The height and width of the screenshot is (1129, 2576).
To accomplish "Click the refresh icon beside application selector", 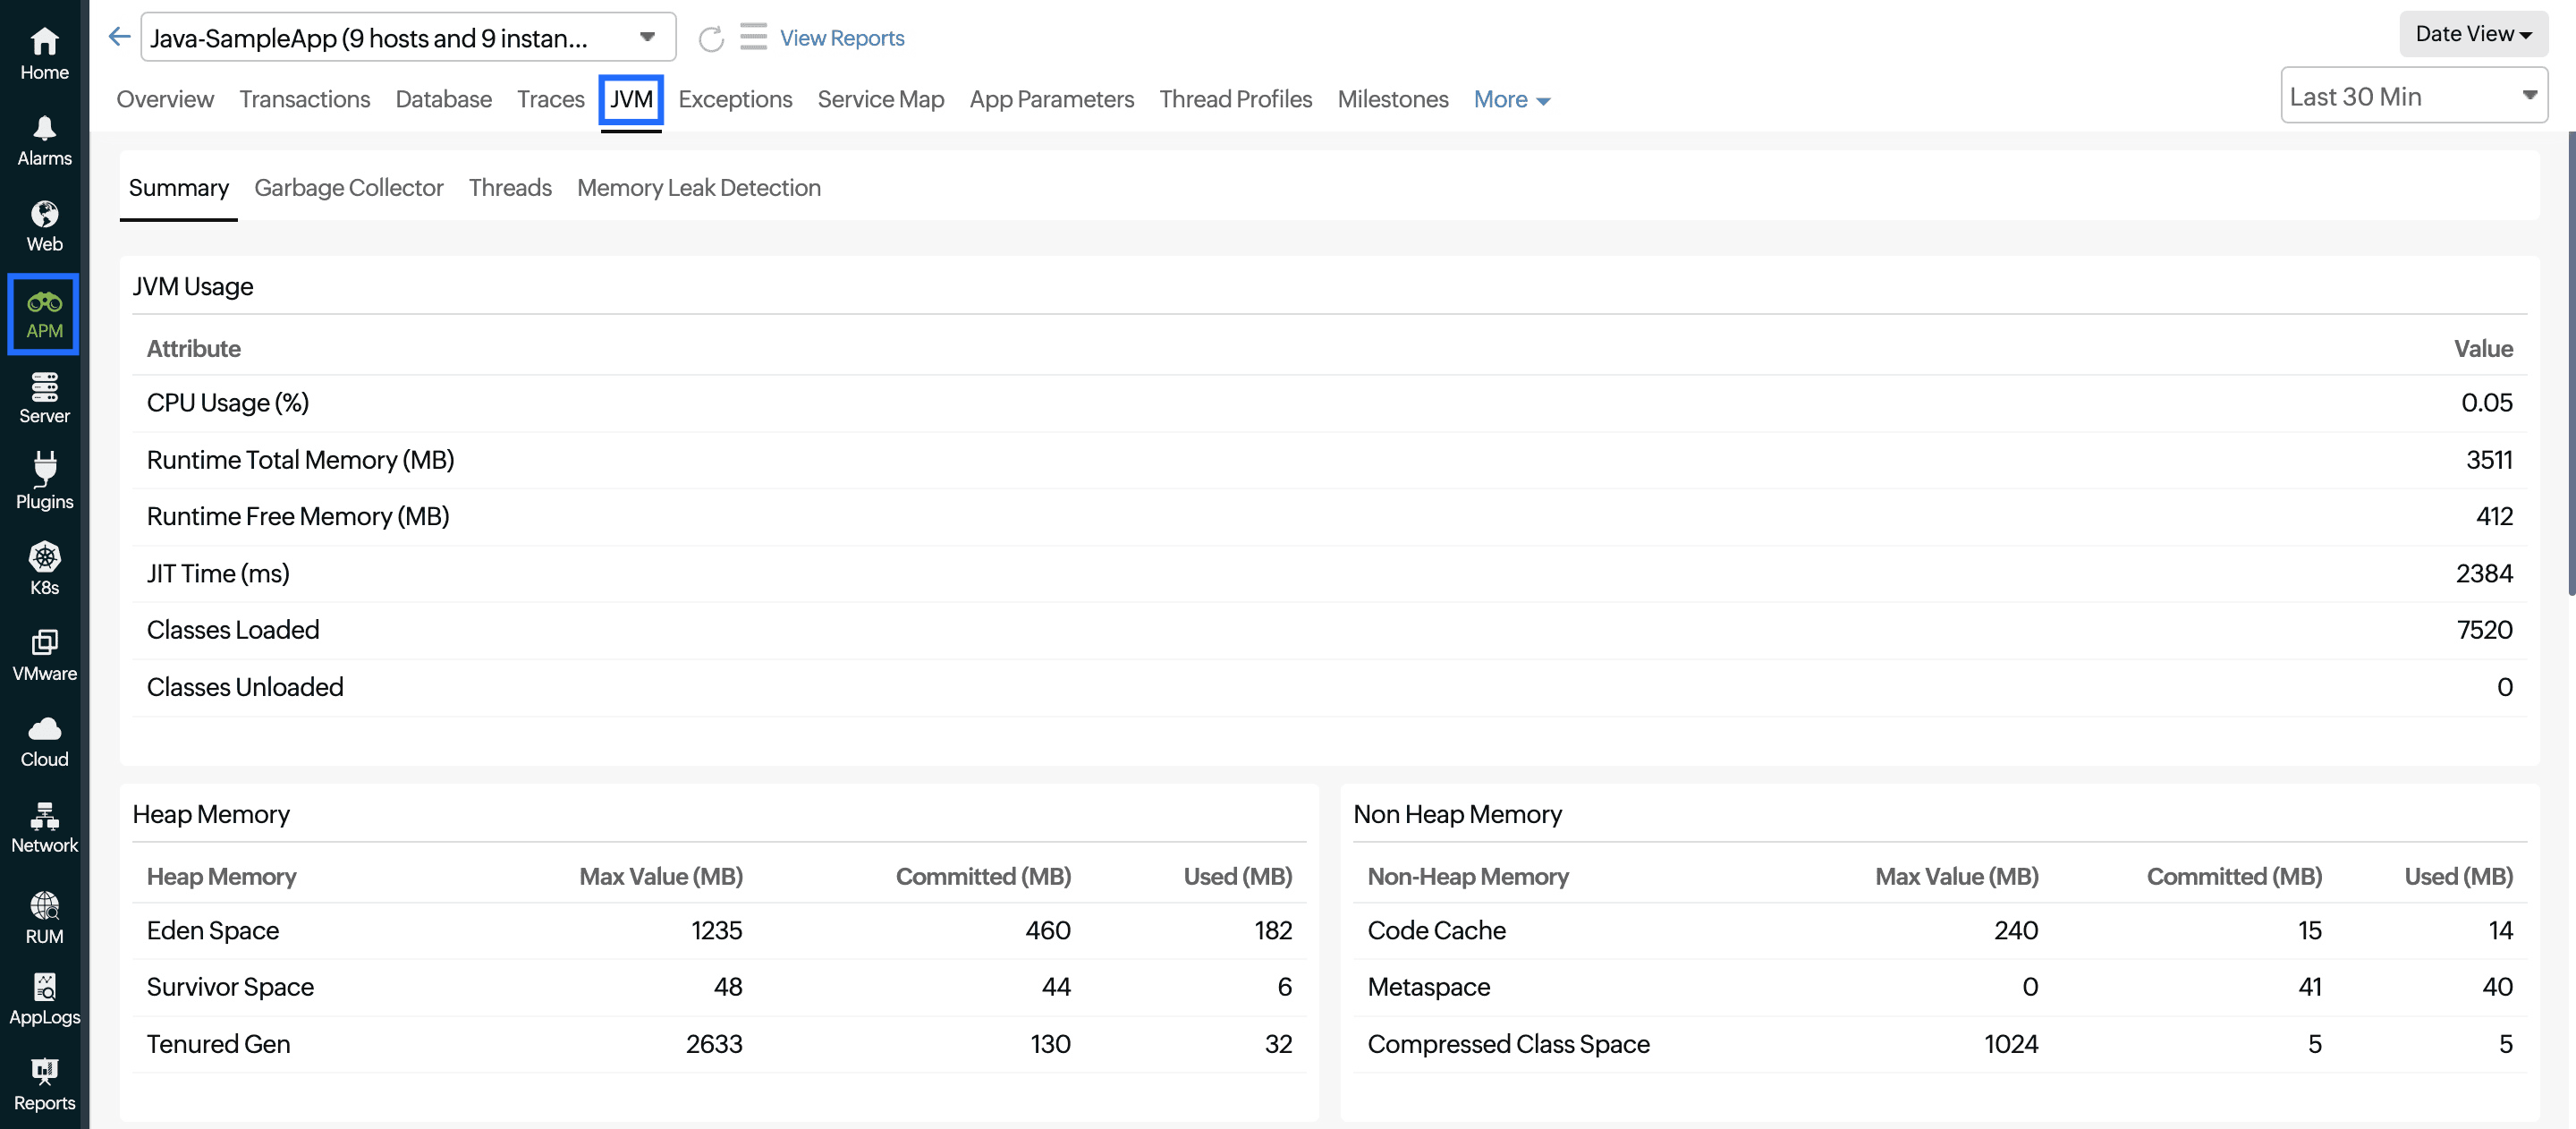I will coord(711,39).
